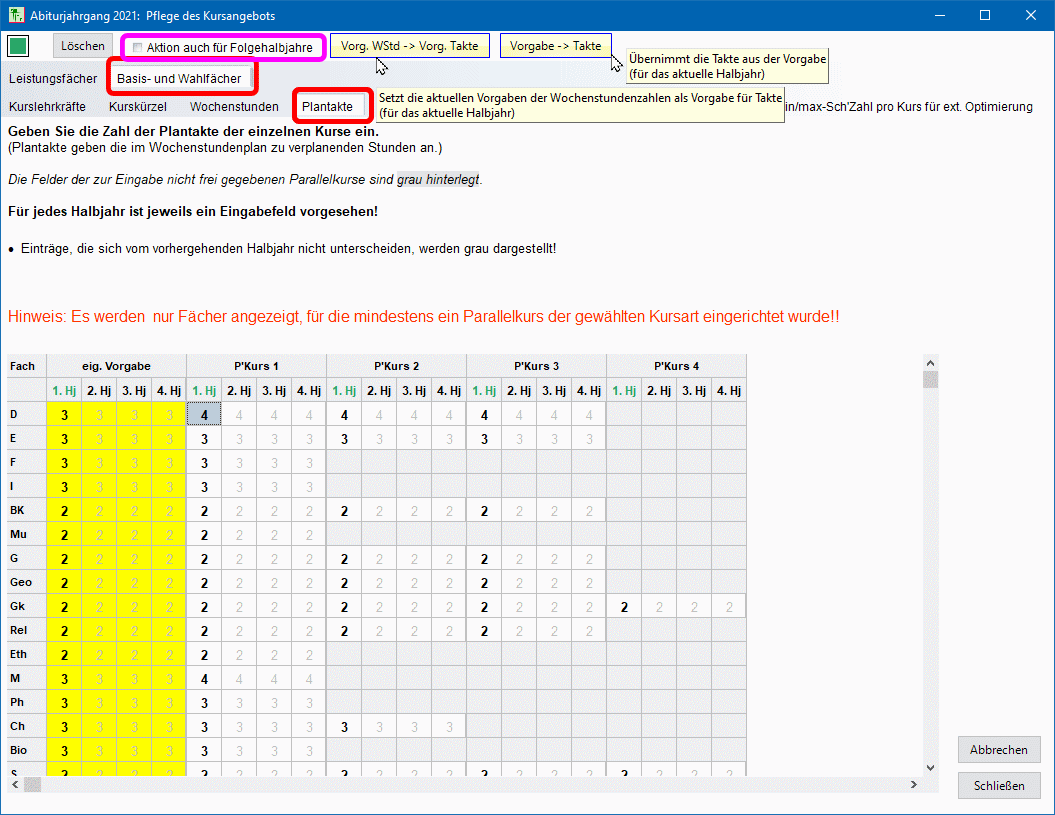Switch to Leistungsfächer tab
The width and height of the screenshot is (1055, 815).
point(53,78)
